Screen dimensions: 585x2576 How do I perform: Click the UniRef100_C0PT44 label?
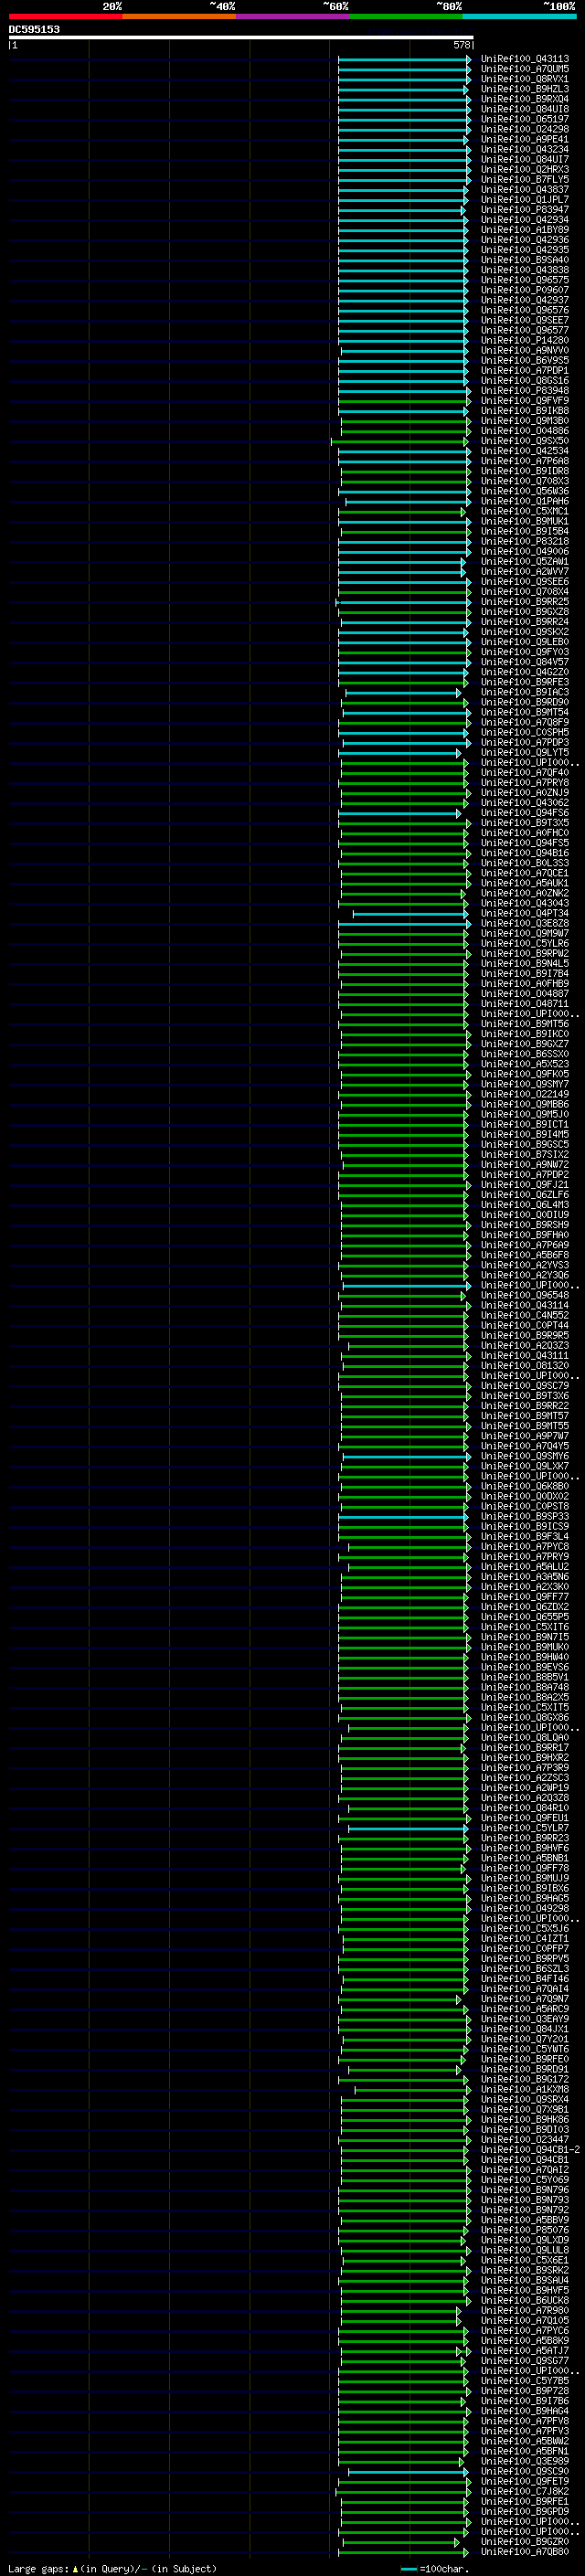point(525,1325)
